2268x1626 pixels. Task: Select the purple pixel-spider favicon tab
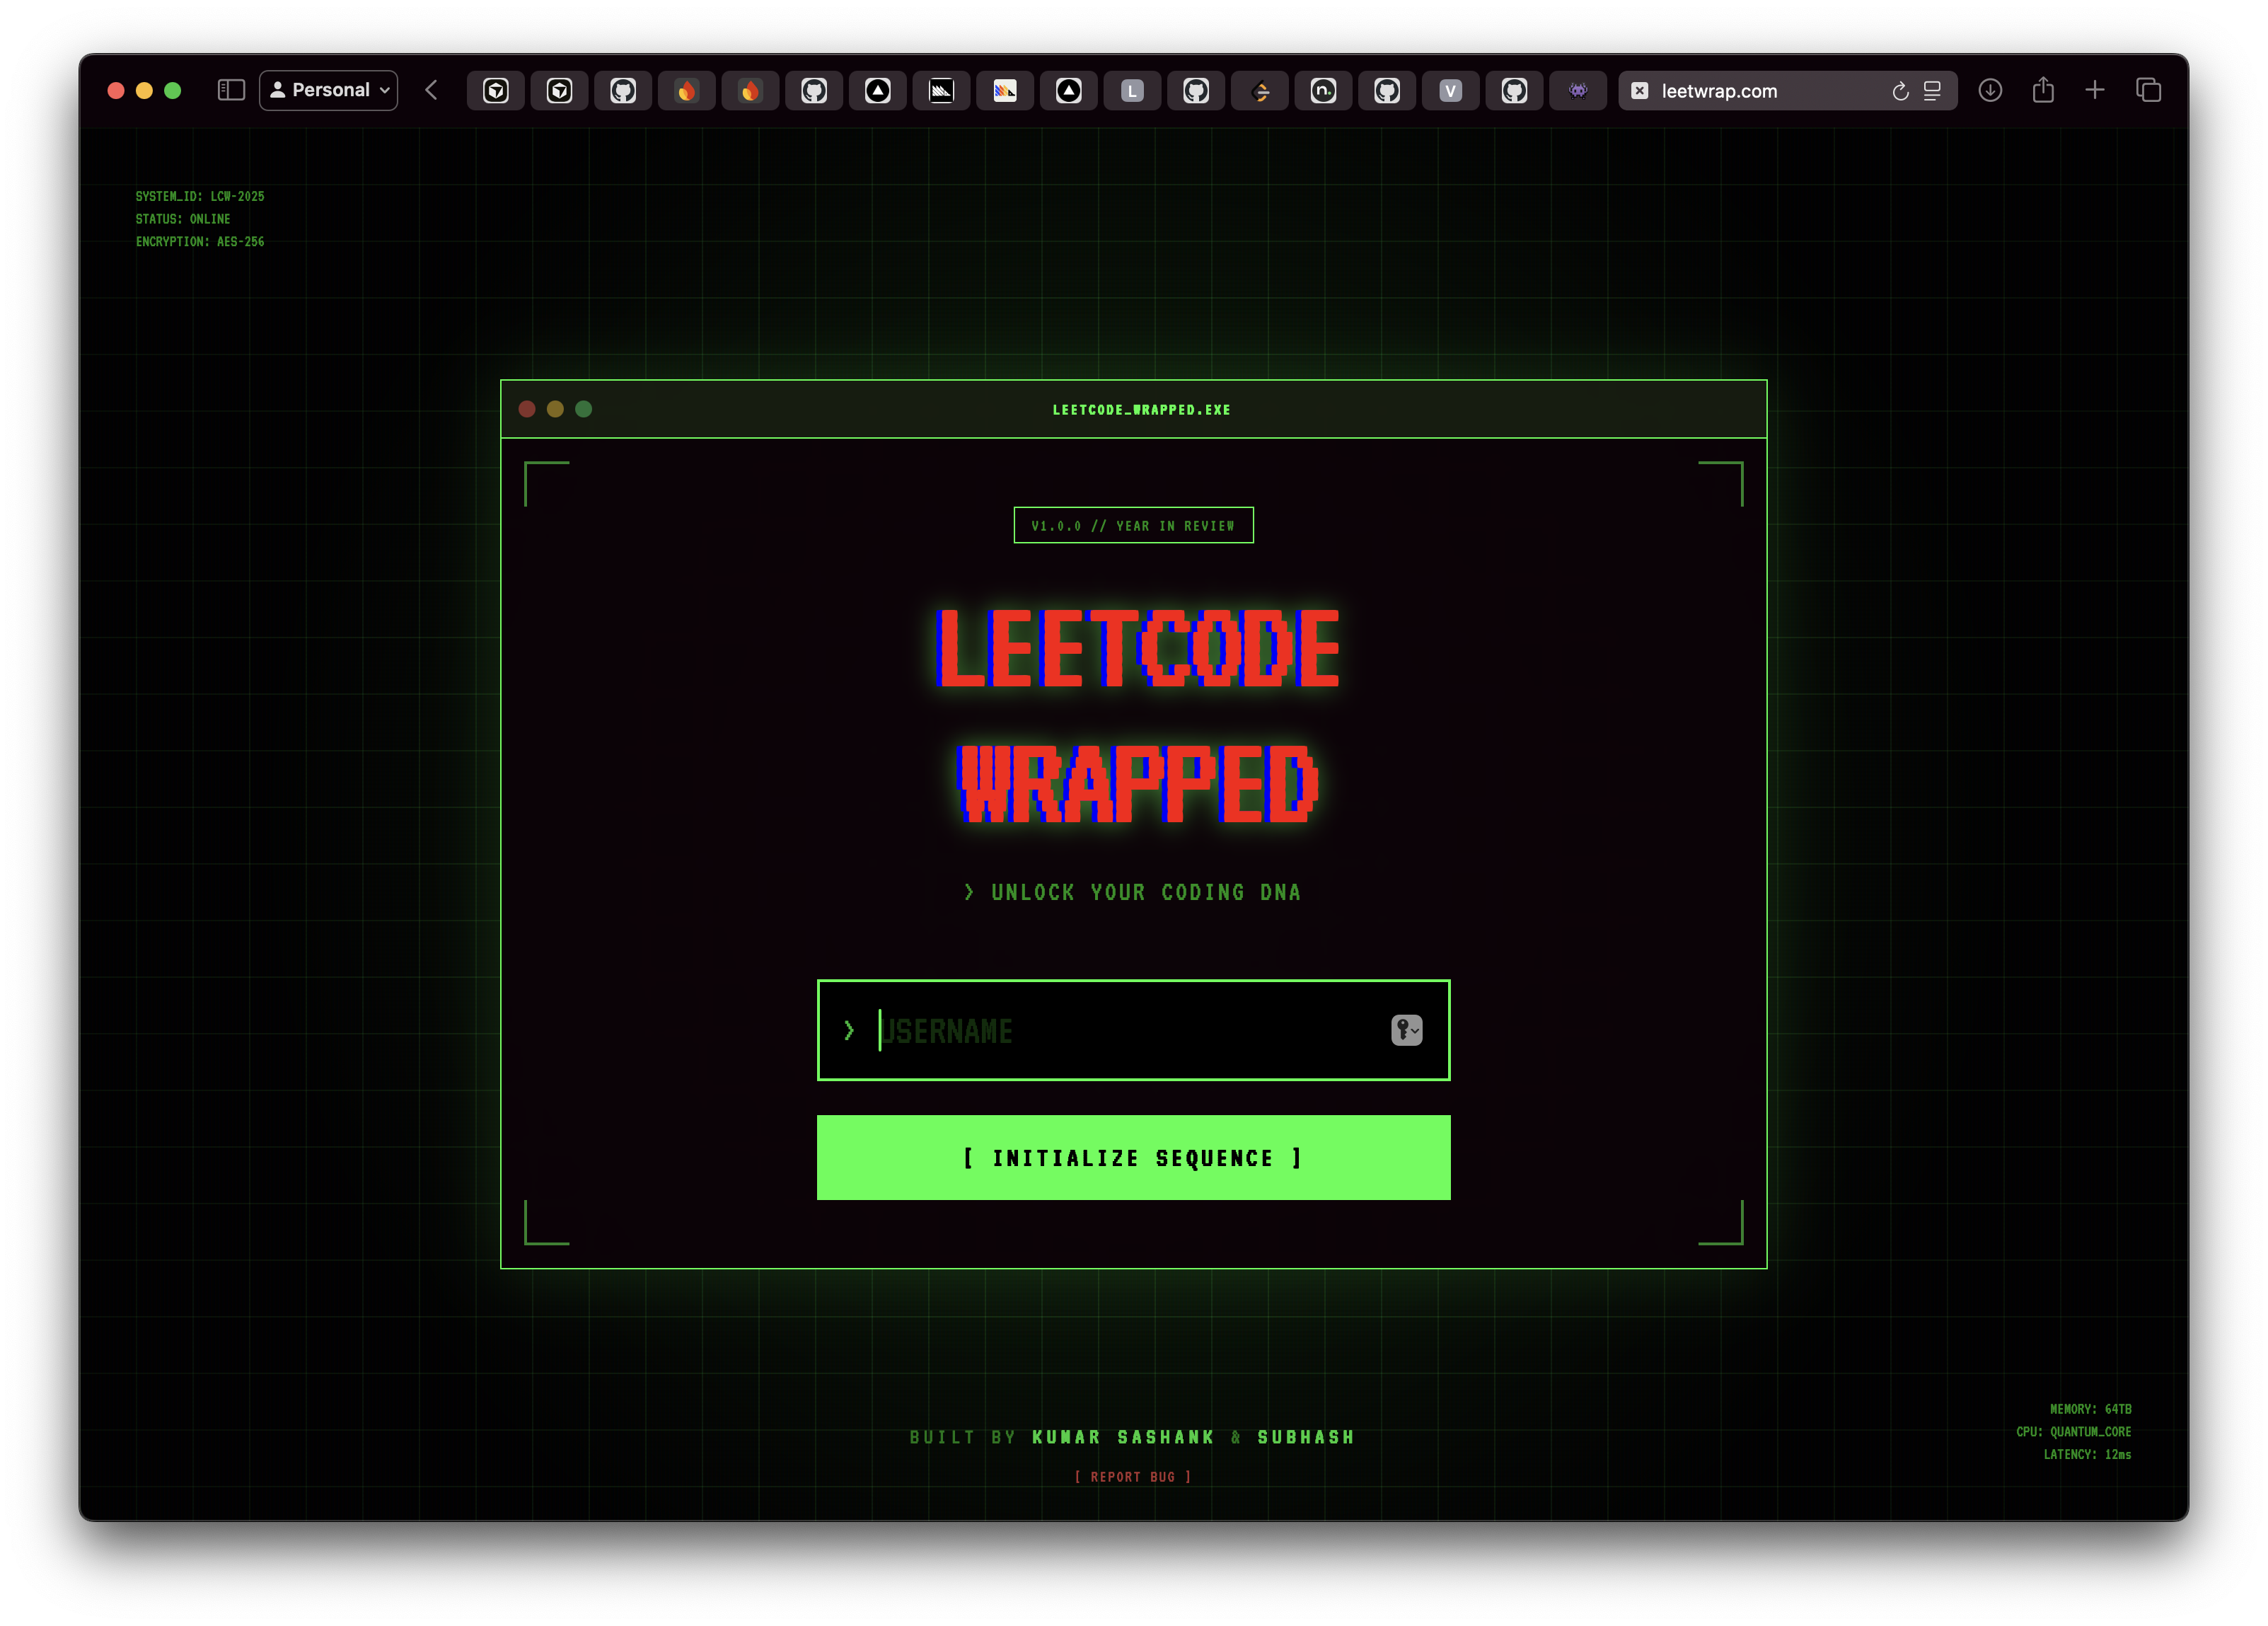pos(1578,91)
